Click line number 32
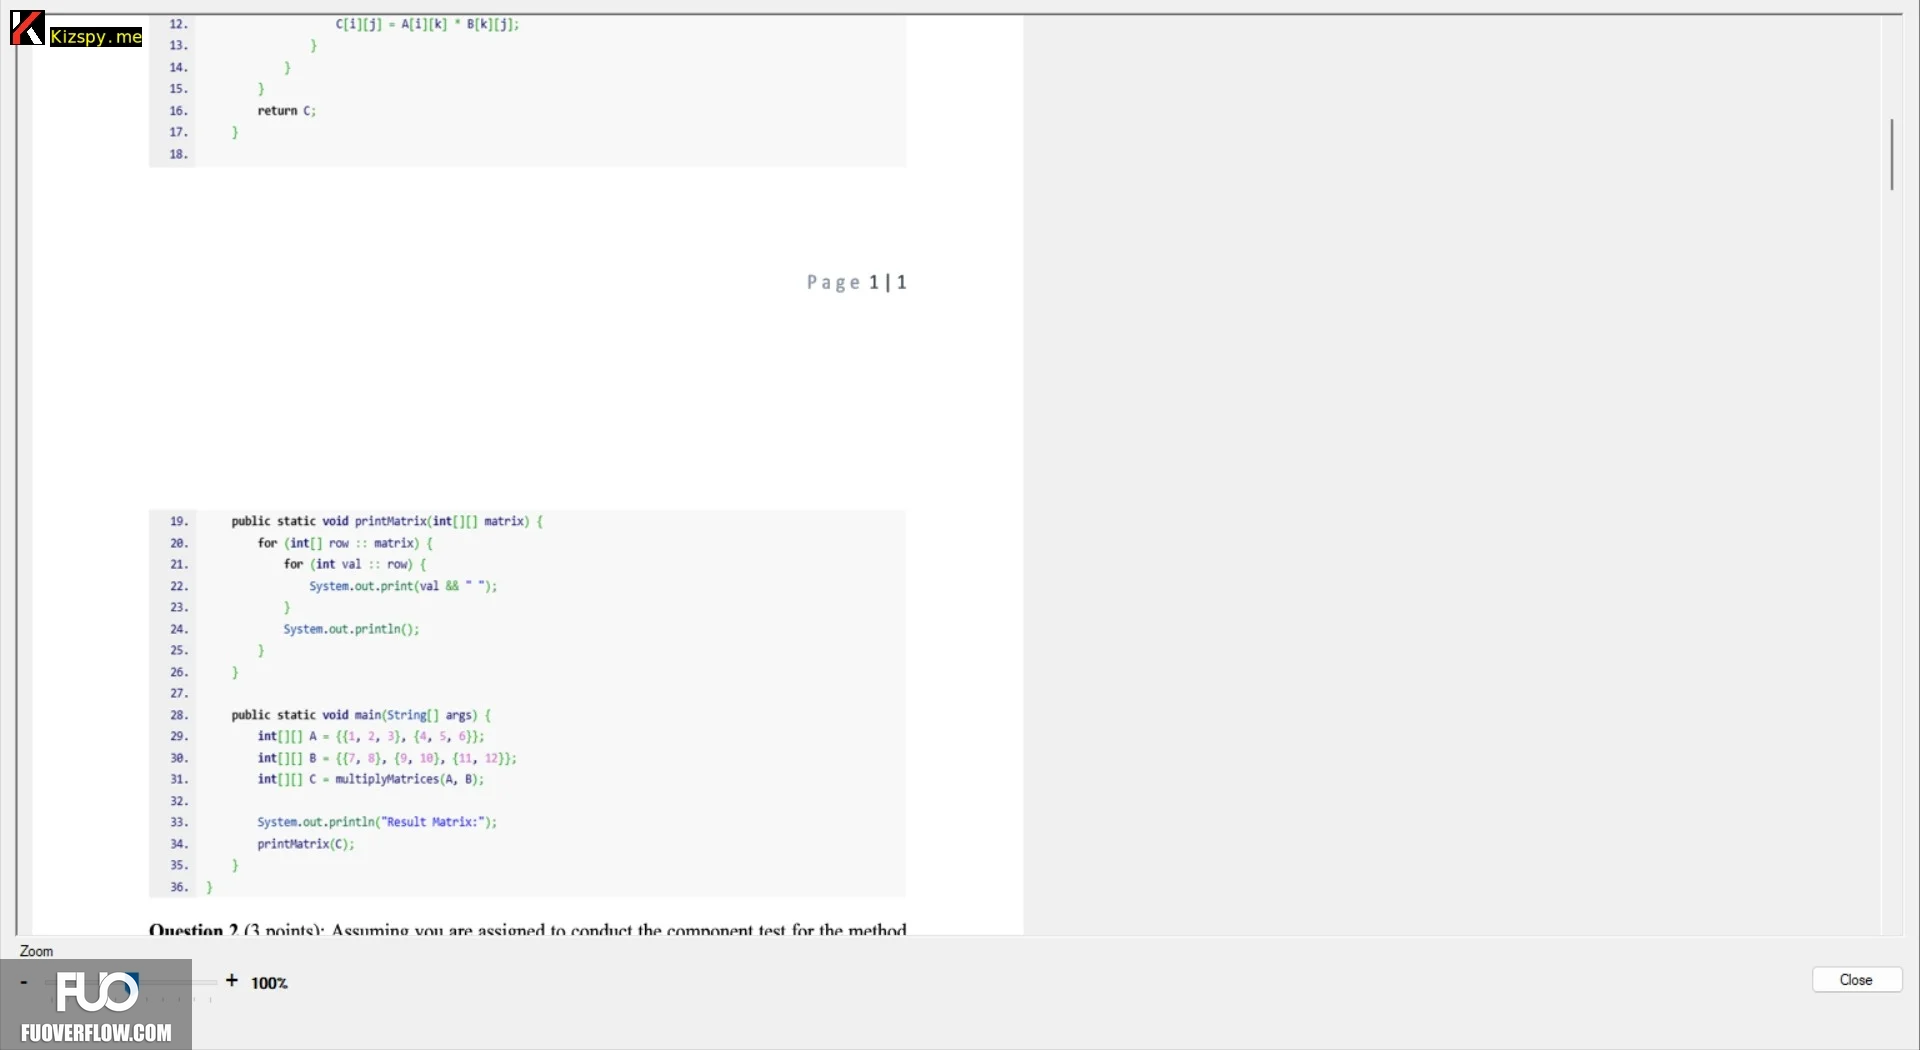The width and height of the screenshot is (1920, 1050). click(x=179, y=801)
